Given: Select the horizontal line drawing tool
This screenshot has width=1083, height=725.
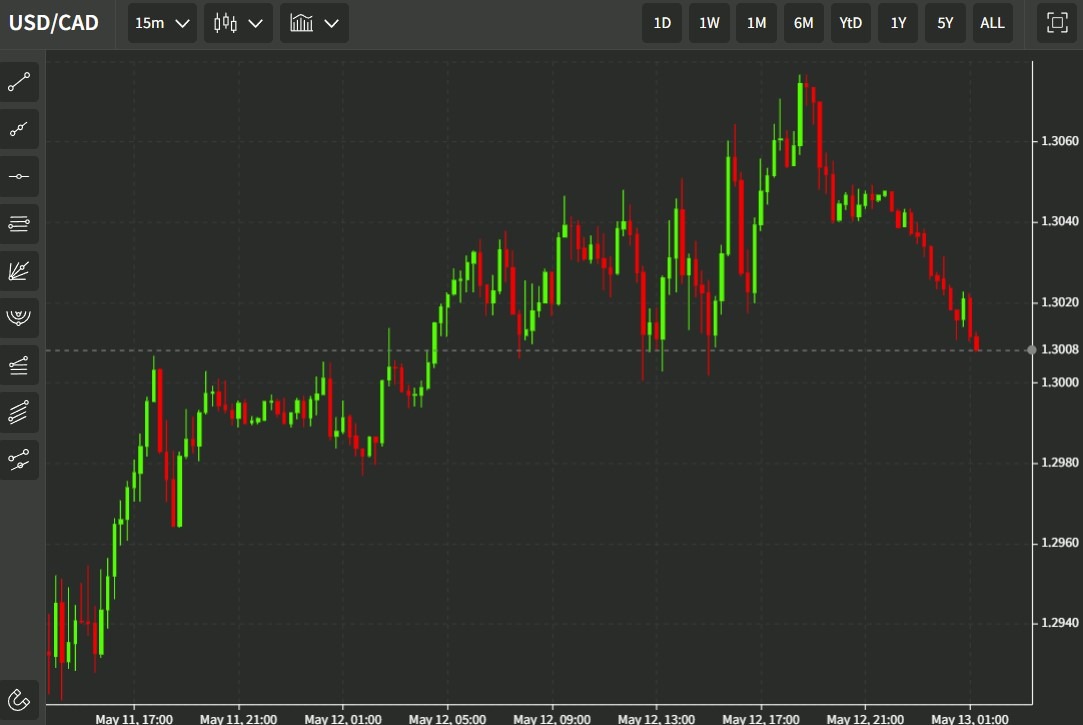Looking at the screenshot, I should point(19,177).
